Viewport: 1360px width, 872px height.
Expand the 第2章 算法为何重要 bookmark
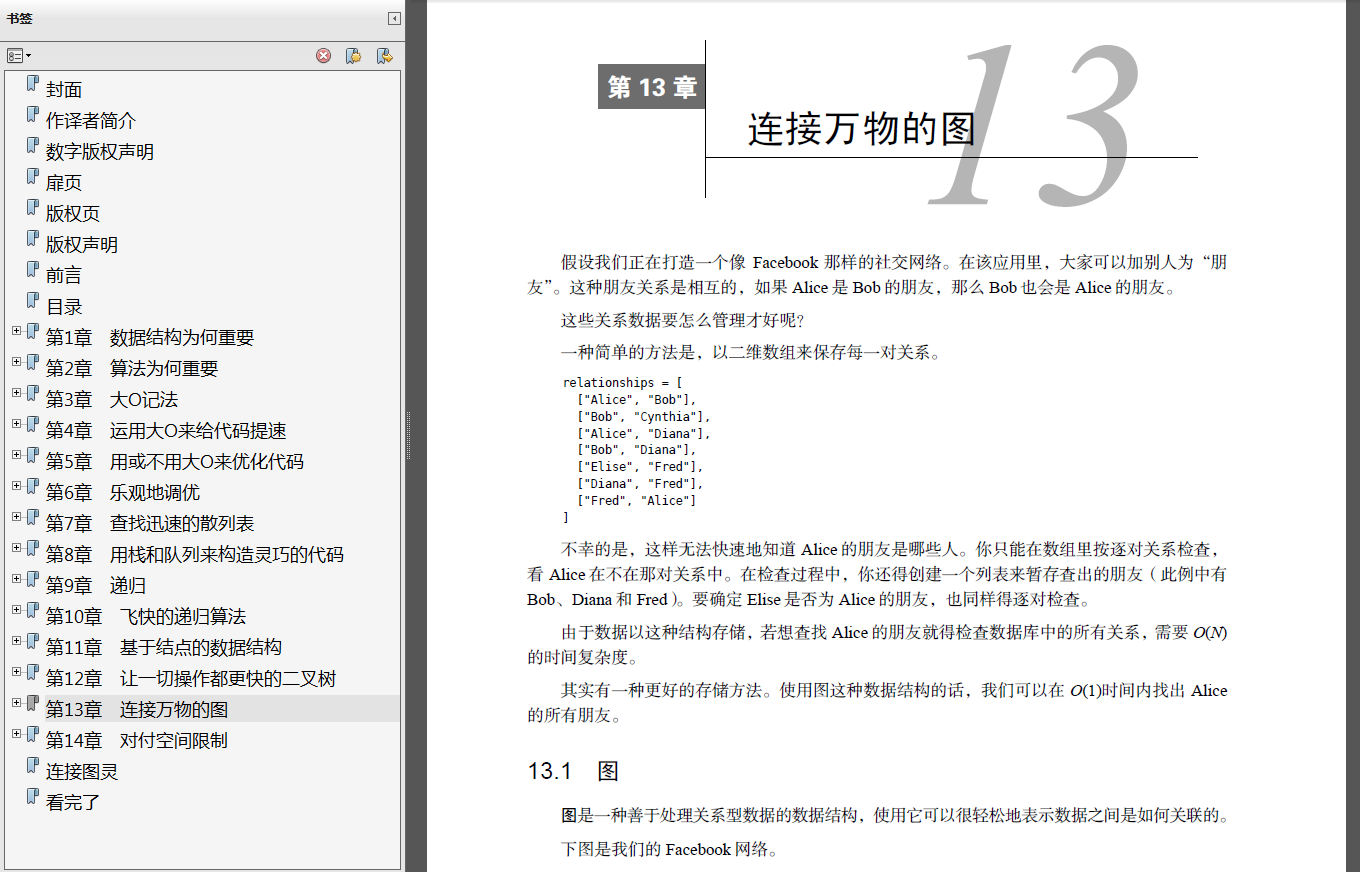(16, 362)
